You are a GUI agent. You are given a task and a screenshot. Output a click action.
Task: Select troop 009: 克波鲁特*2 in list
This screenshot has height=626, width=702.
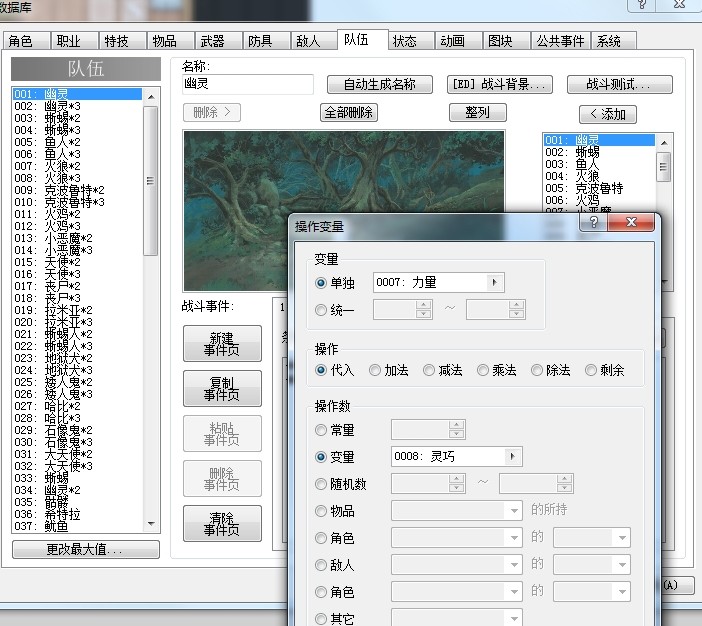tap(77, 190)
